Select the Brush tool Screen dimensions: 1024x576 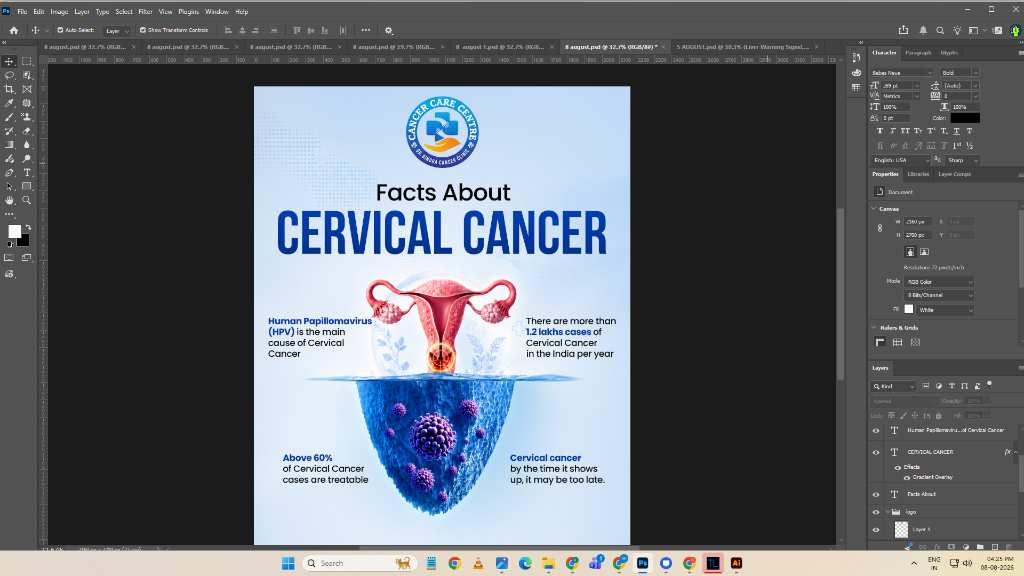(9, 117)
